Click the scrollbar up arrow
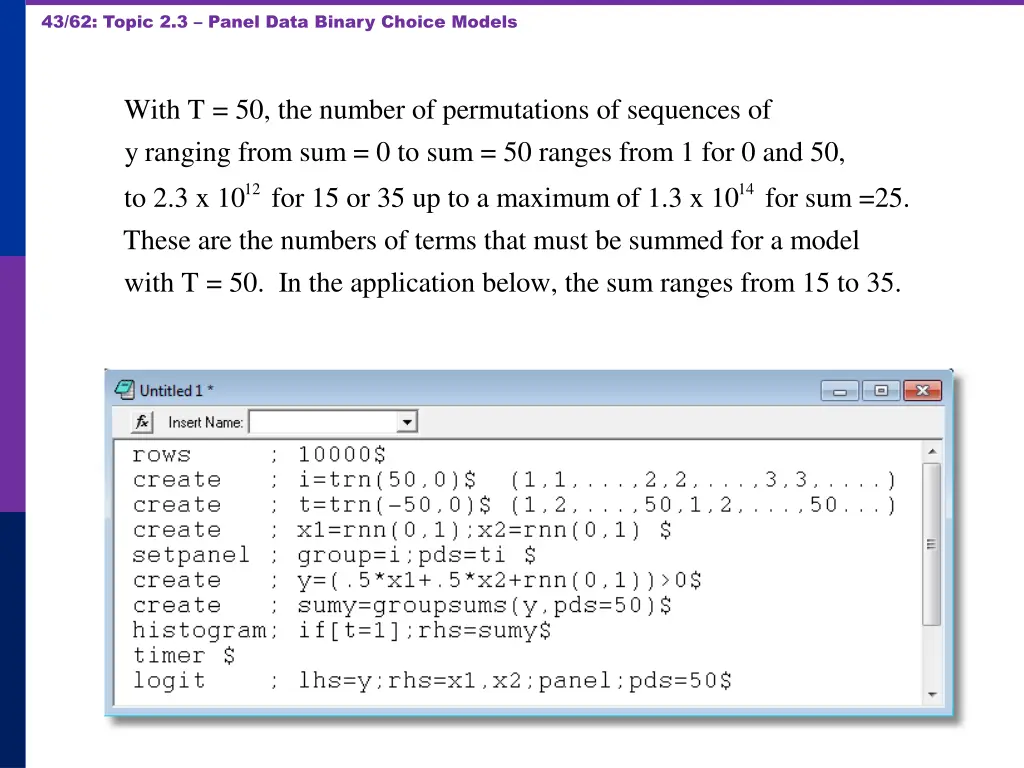The image size is (1024, 768). coord(932,450)
